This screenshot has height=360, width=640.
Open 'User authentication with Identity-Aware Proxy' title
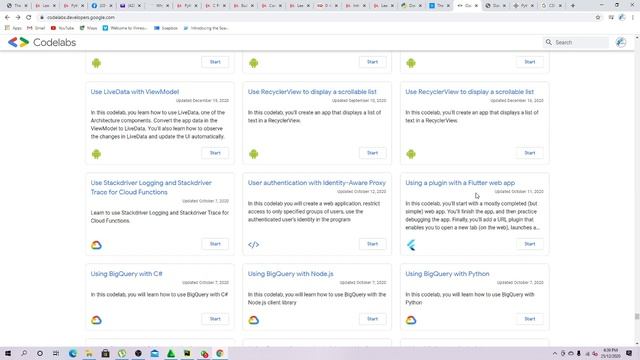(x=317, y=183)
